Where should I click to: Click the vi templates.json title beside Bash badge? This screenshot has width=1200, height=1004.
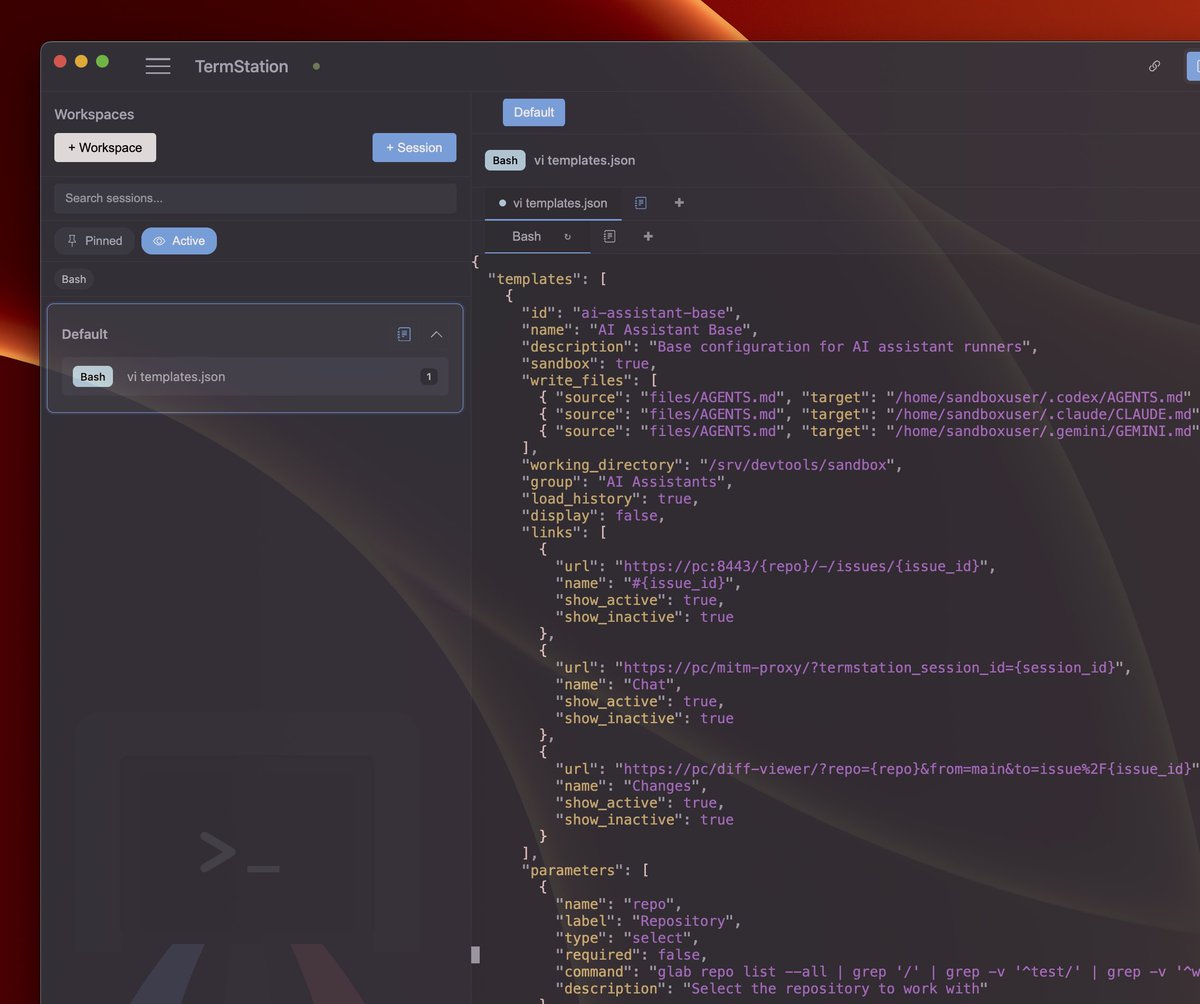[584, 160]
